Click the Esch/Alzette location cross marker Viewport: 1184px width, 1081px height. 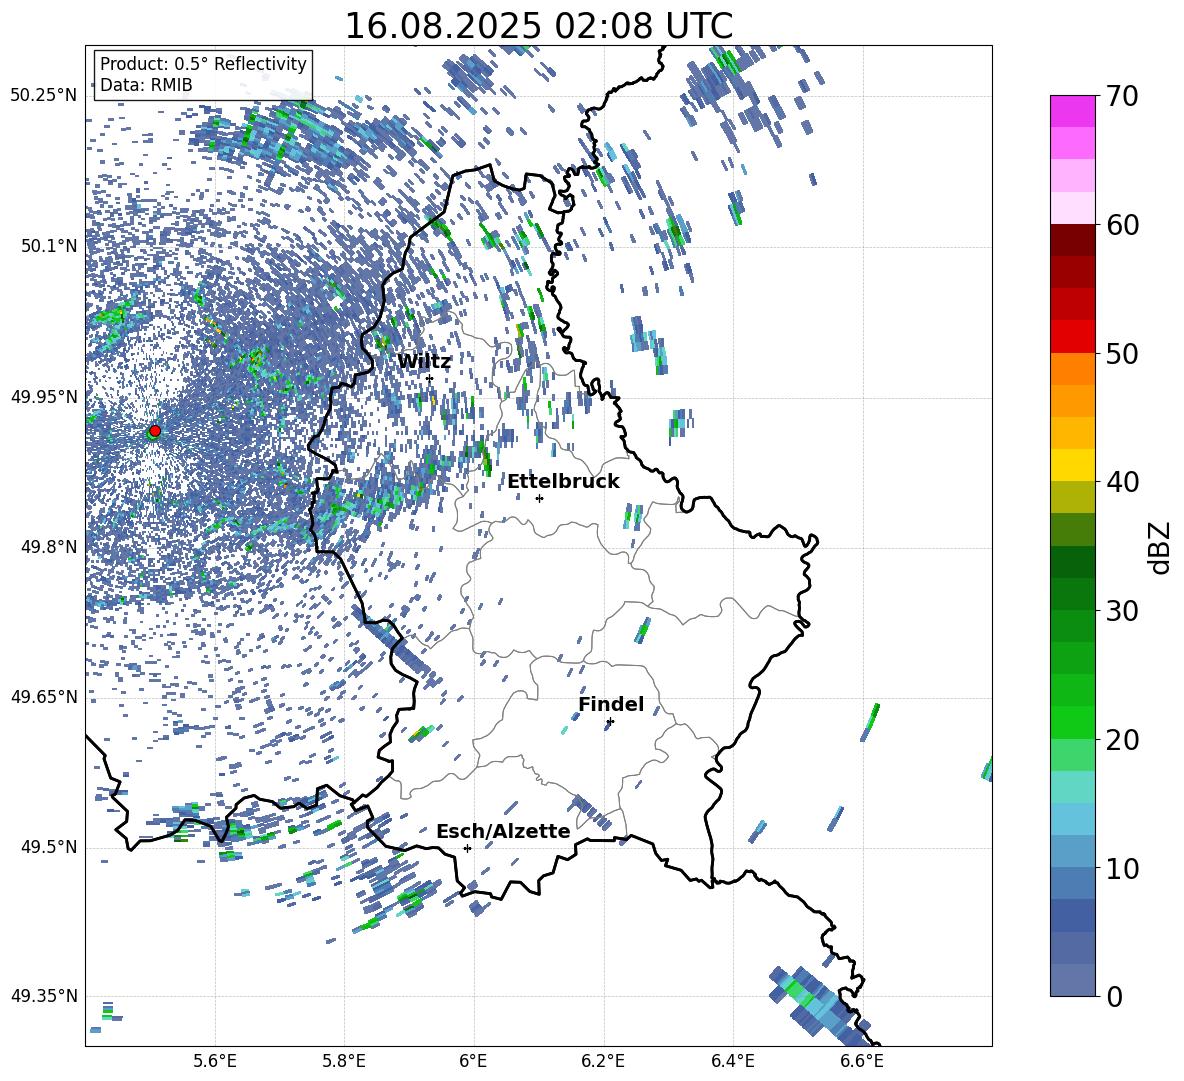coord(467,848)
